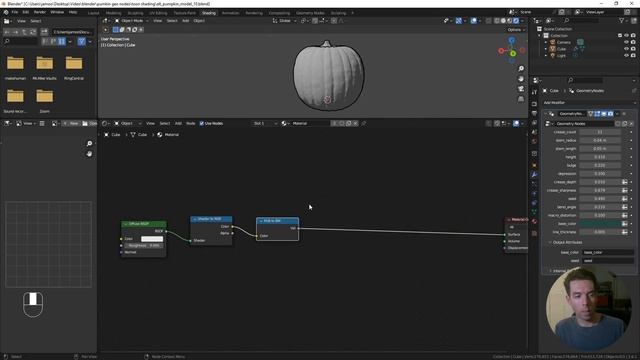Disable Cube in renders camera icon
Image resolution: width=640 pixels, height=360 pixels.
(633, 49)
